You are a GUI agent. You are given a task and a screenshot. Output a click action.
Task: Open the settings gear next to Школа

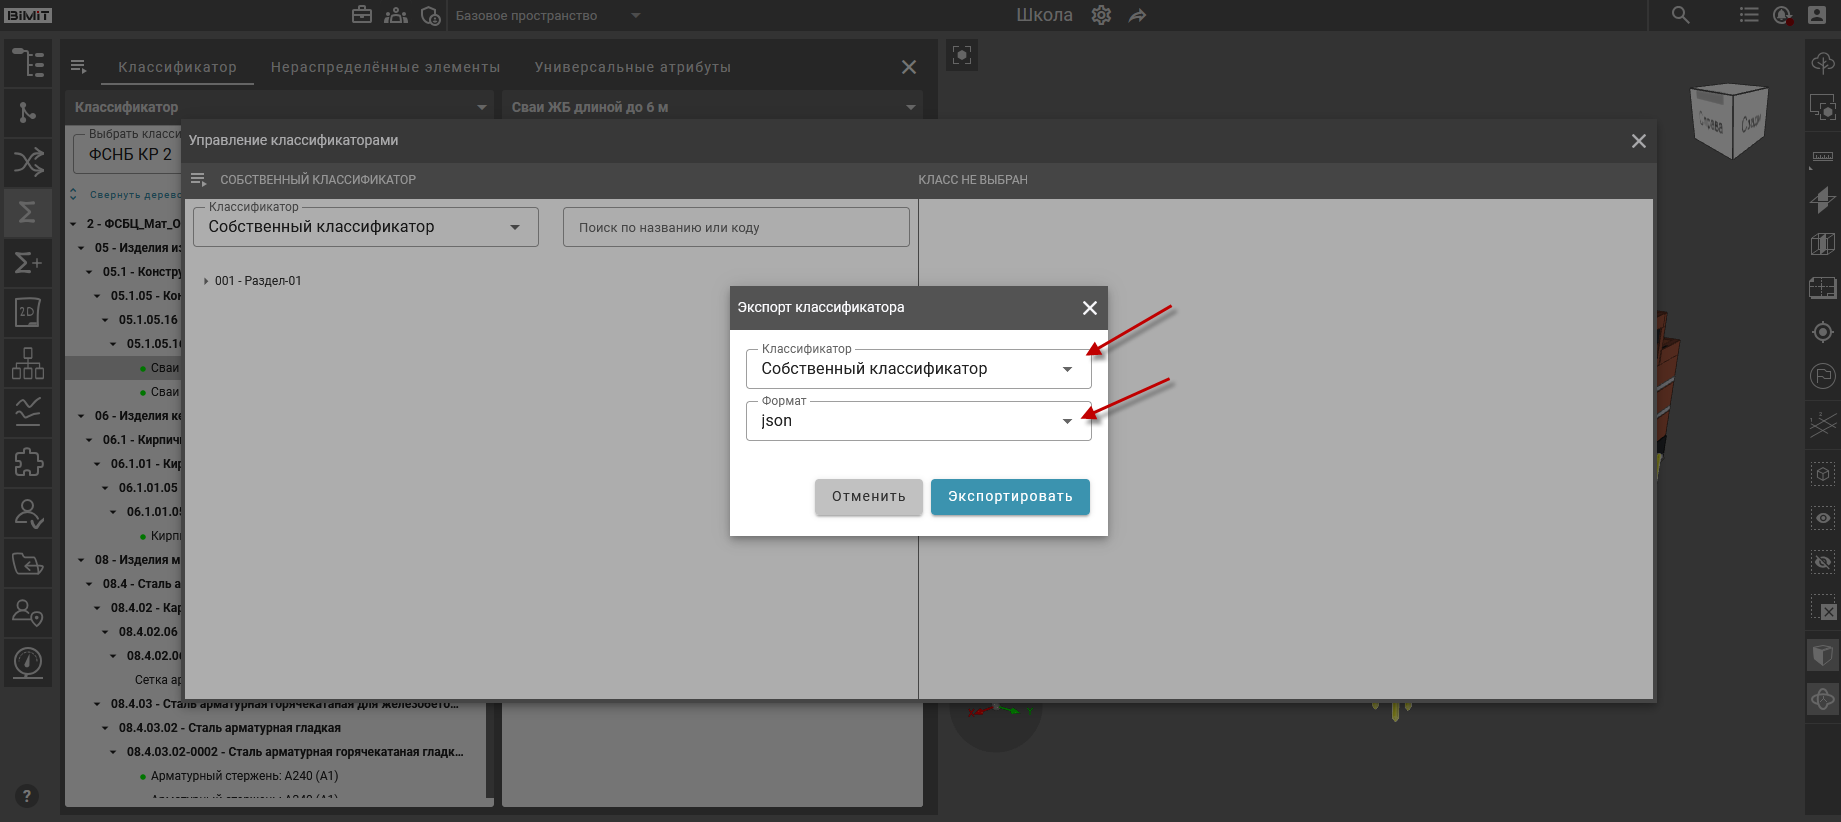[x=1101, y=15]
